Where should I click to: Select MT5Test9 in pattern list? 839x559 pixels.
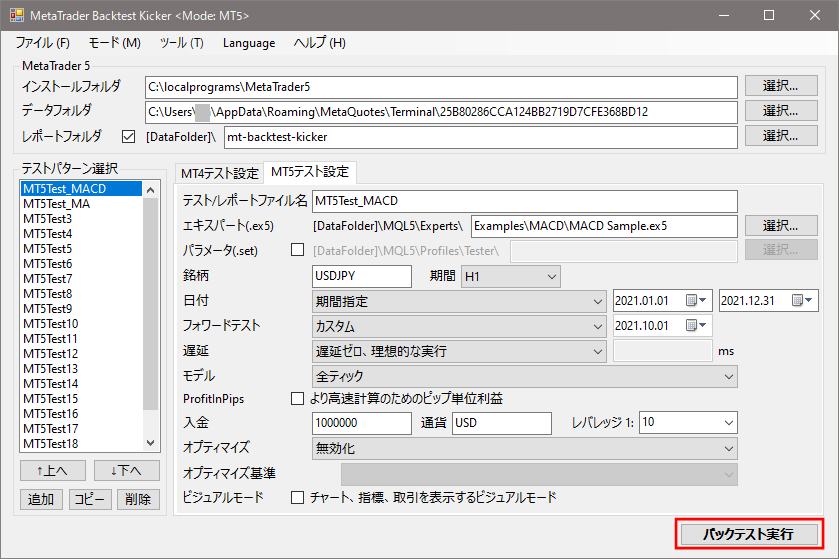(x=81, y=309)
